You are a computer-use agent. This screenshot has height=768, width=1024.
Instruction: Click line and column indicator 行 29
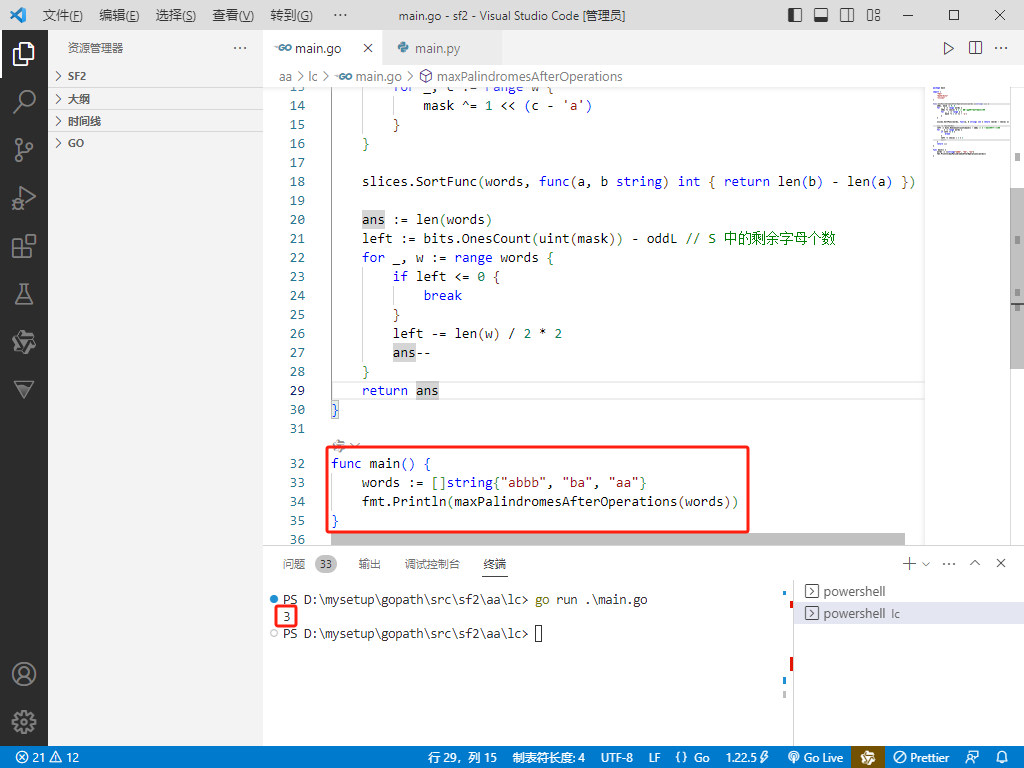click(x=462, y=758)
